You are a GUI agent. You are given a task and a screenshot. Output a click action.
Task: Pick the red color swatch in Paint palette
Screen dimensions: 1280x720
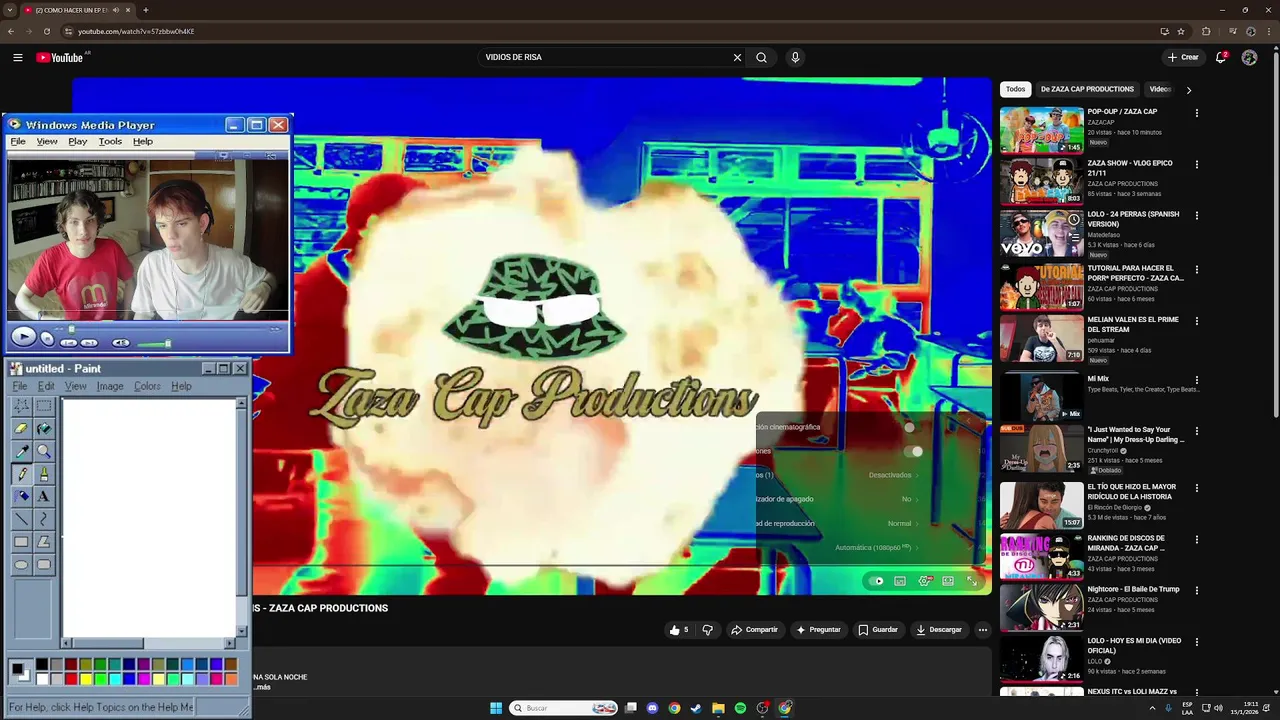coord(71,679)
